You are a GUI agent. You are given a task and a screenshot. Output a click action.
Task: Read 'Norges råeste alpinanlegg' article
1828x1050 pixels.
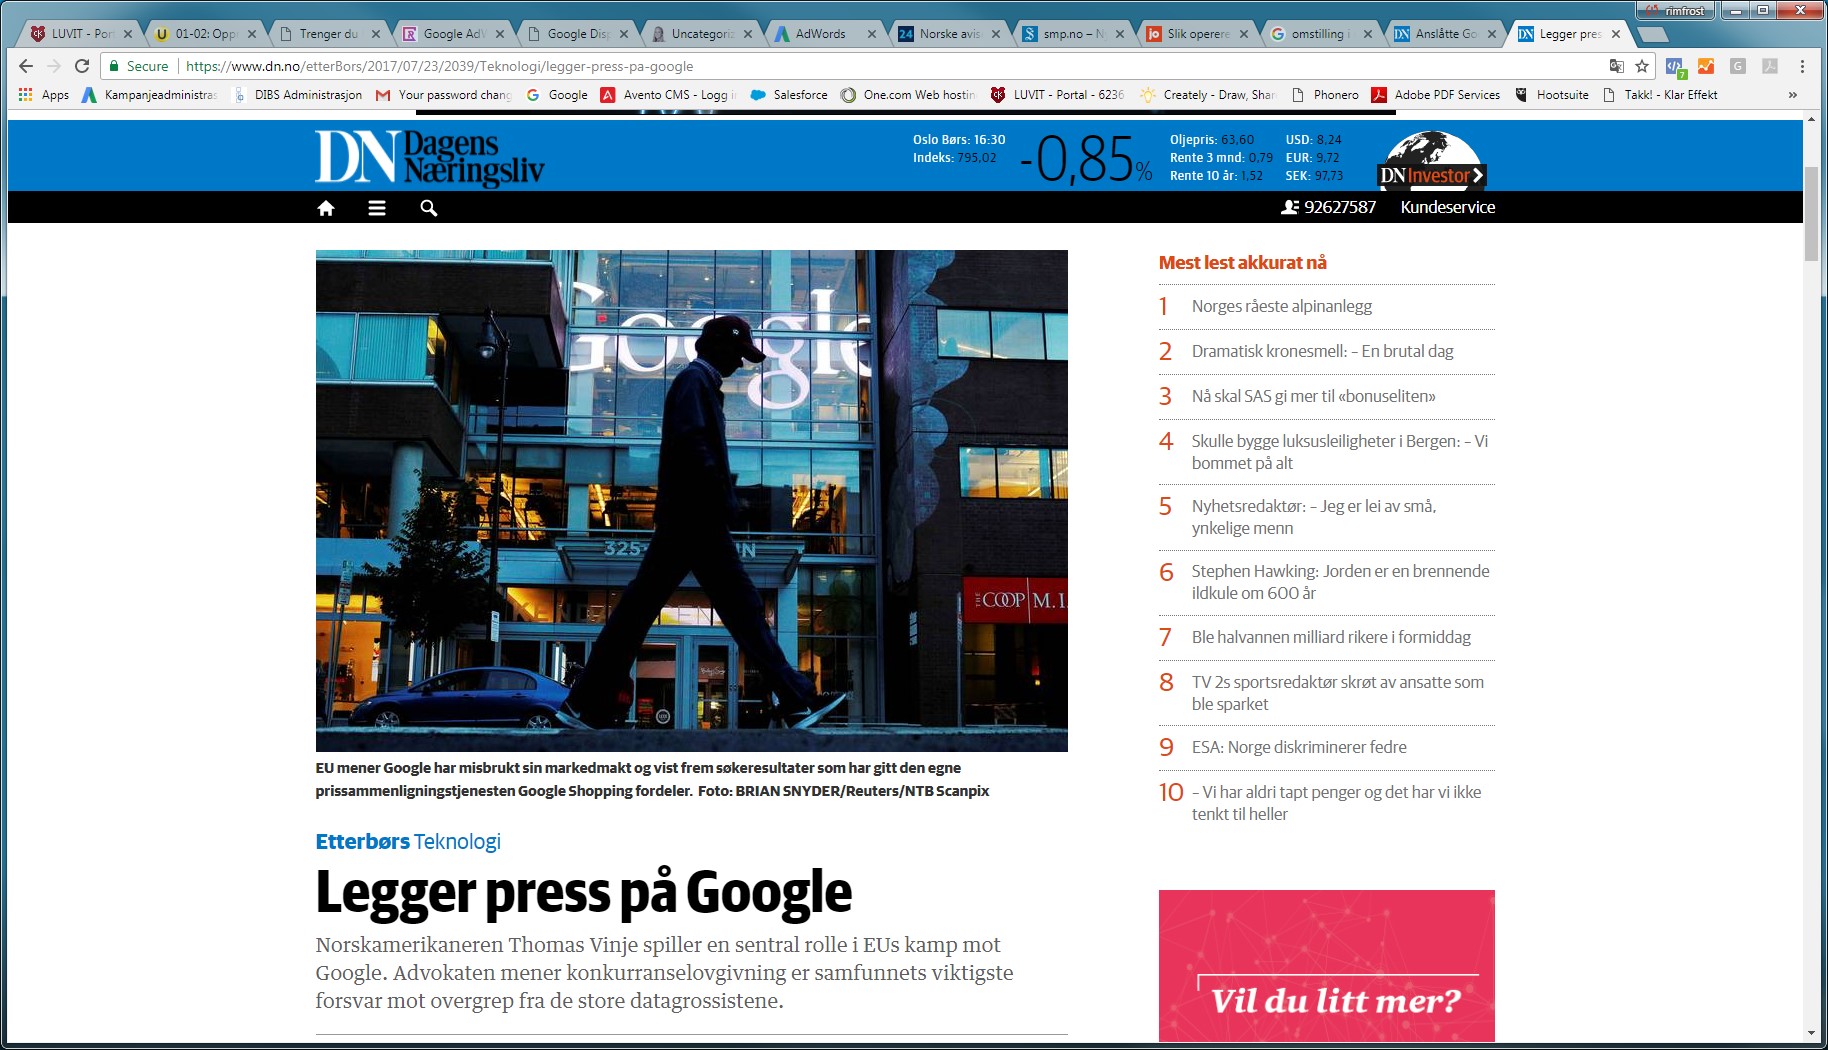click(1281, 306)
